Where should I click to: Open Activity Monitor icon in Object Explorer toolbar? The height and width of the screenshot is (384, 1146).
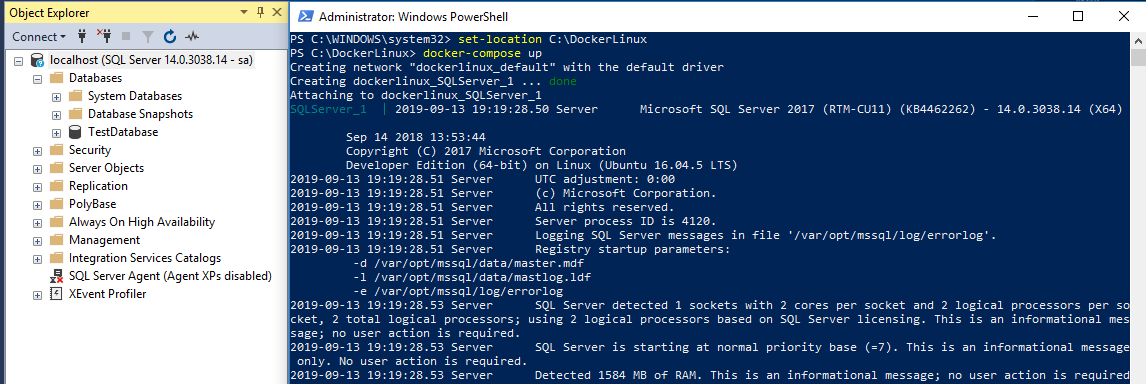191,36
